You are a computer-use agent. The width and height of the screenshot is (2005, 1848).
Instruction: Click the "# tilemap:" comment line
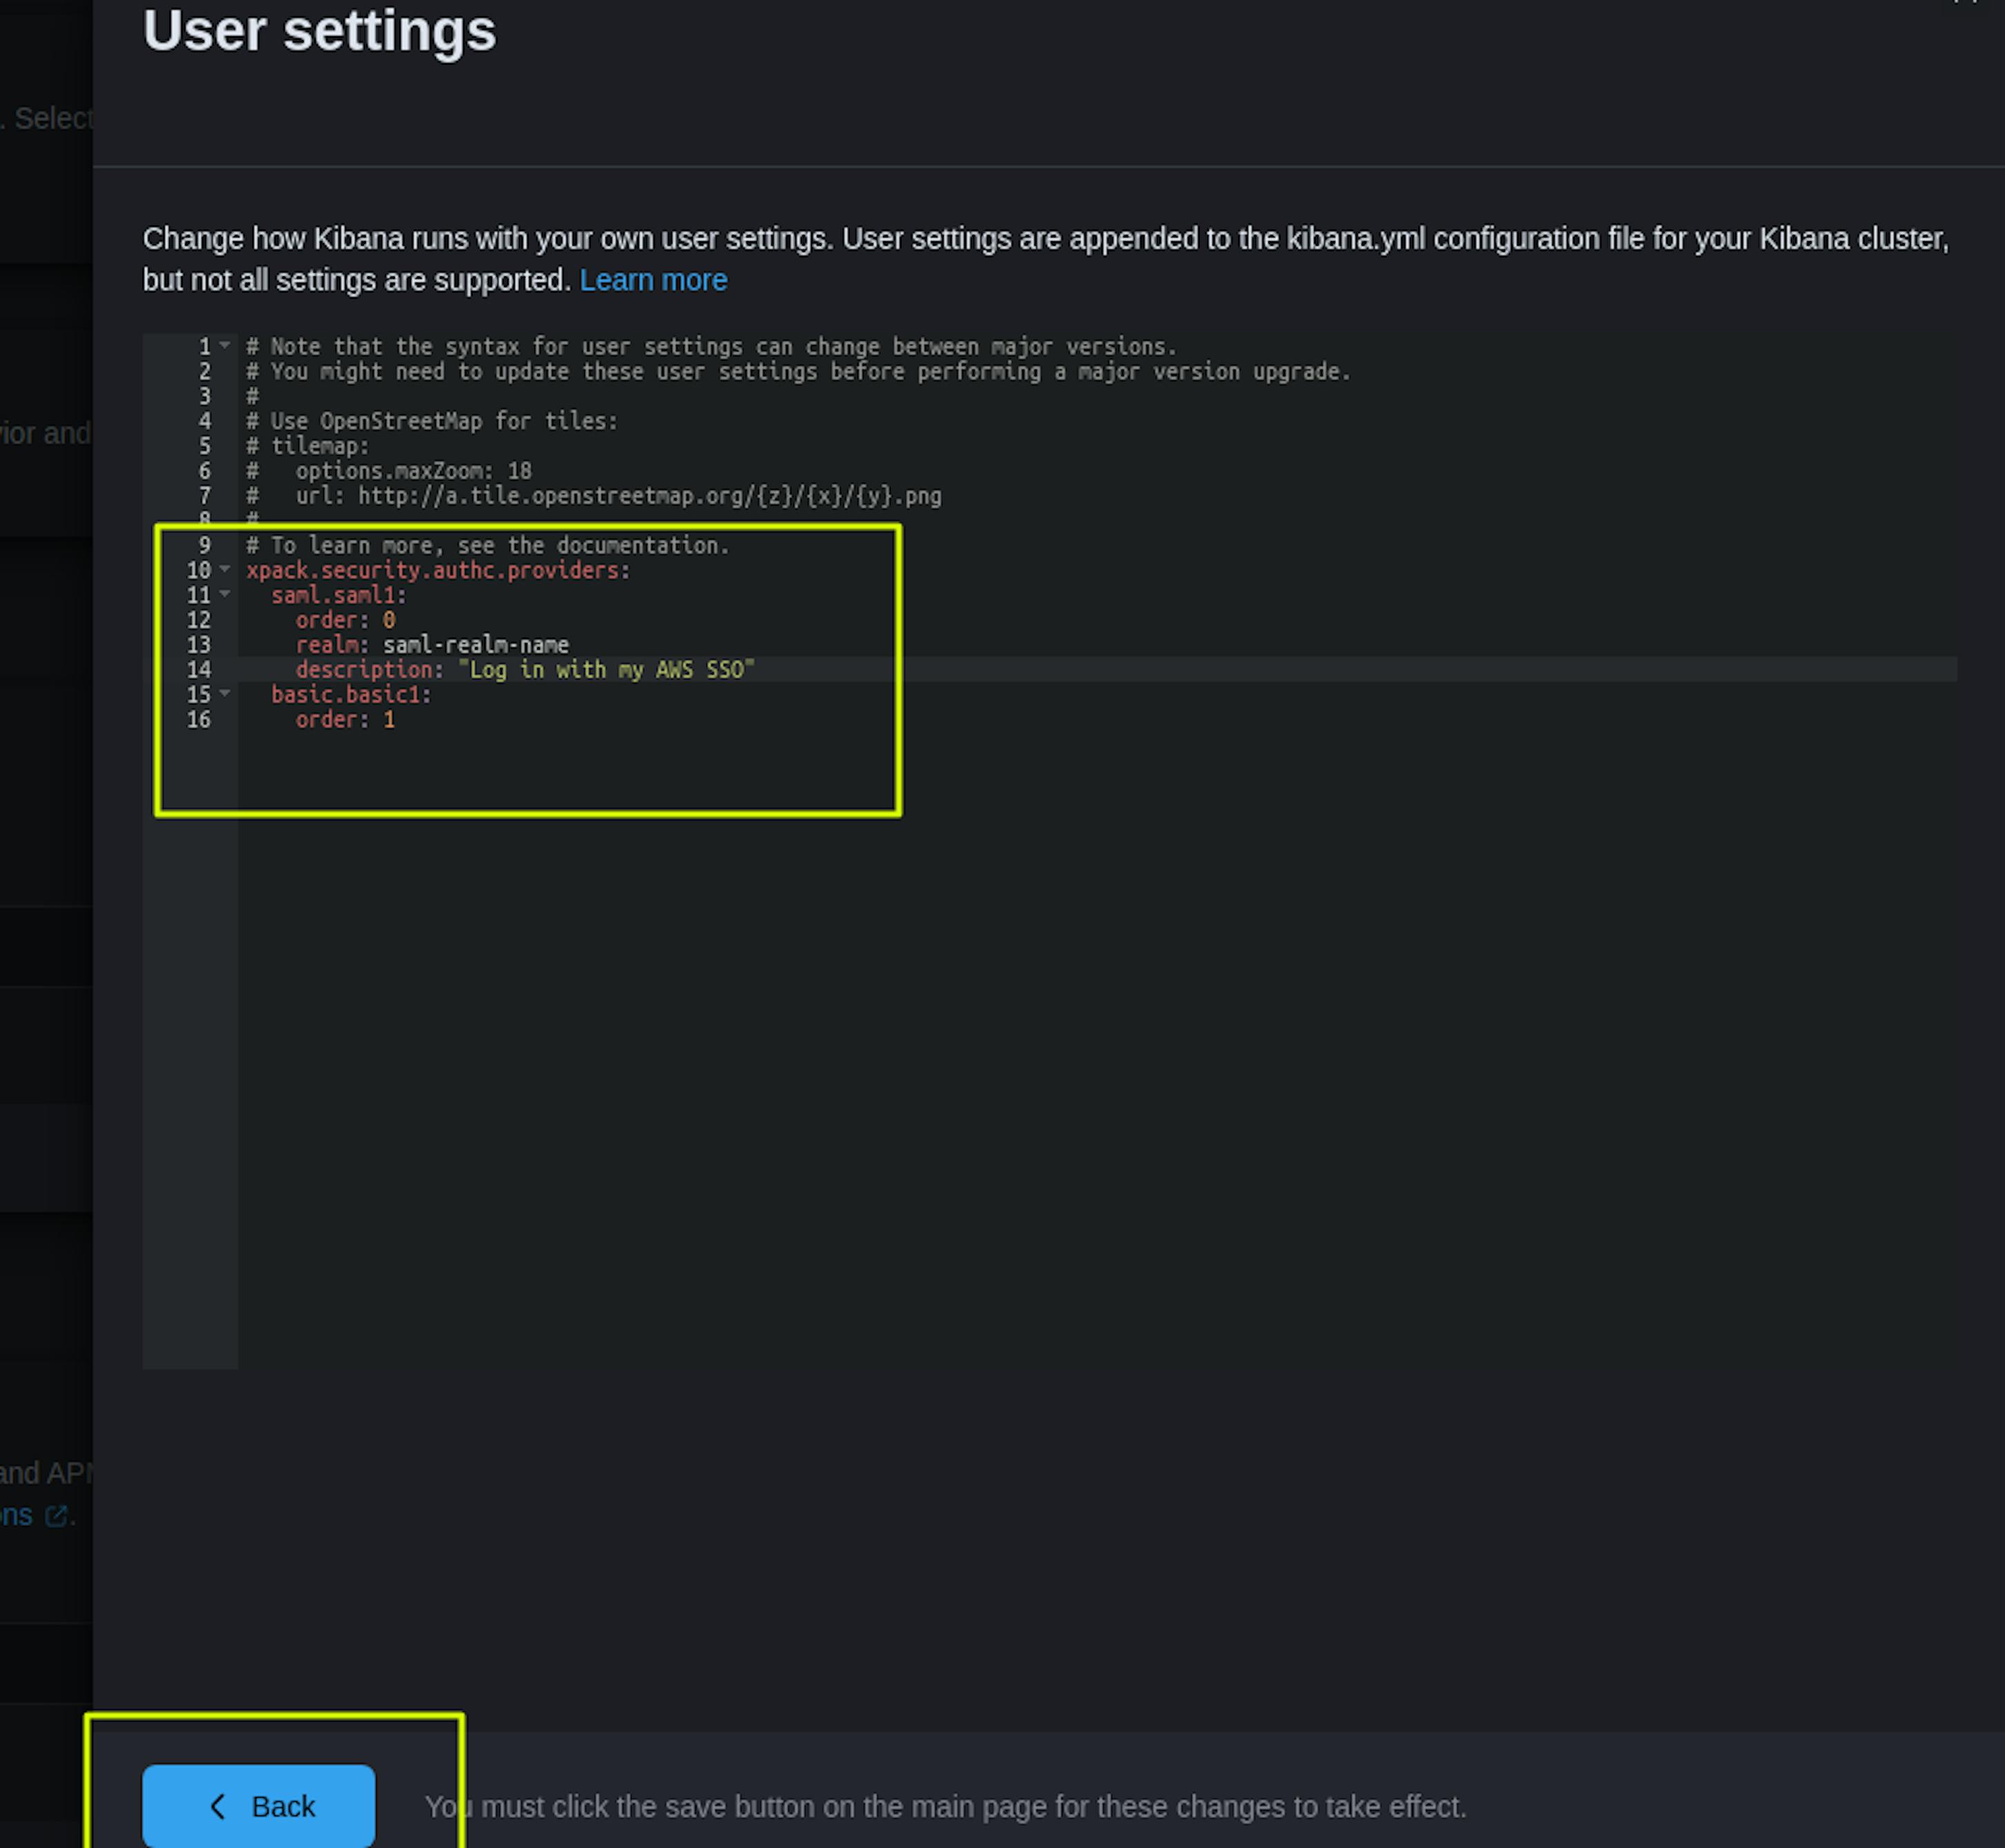pos(308,446)
